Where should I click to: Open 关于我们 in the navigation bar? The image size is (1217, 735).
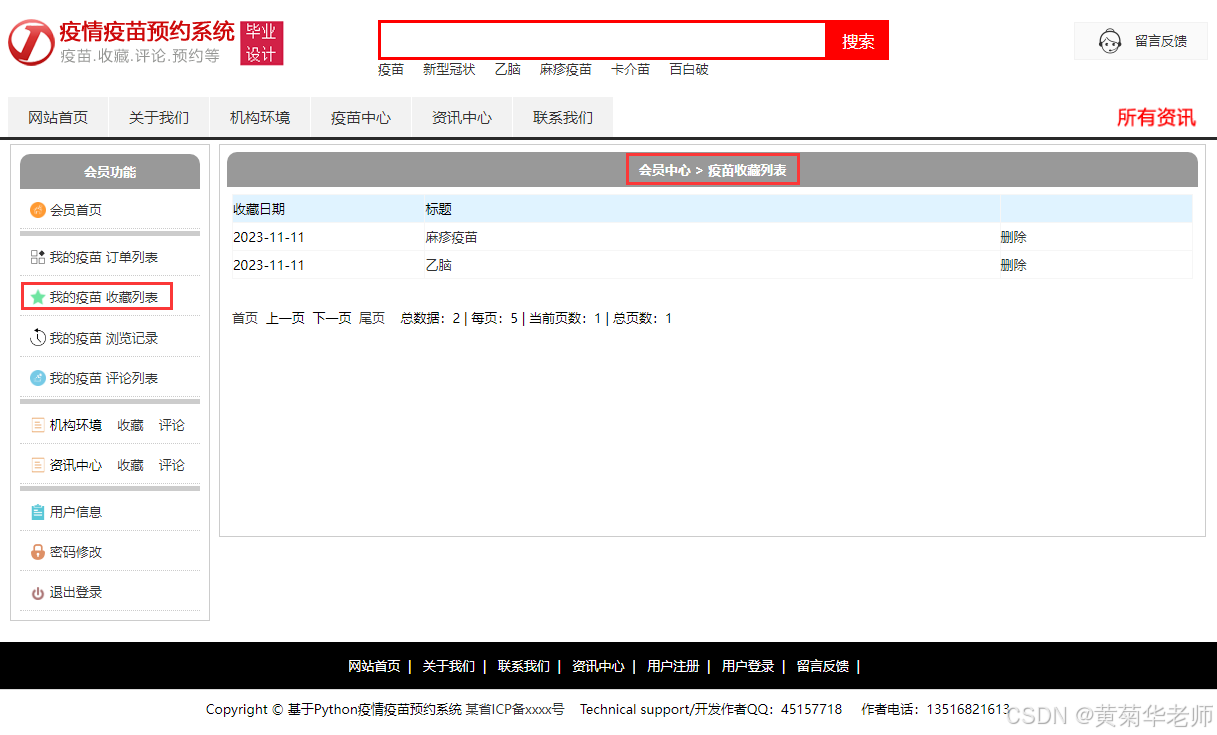(158, 117)
